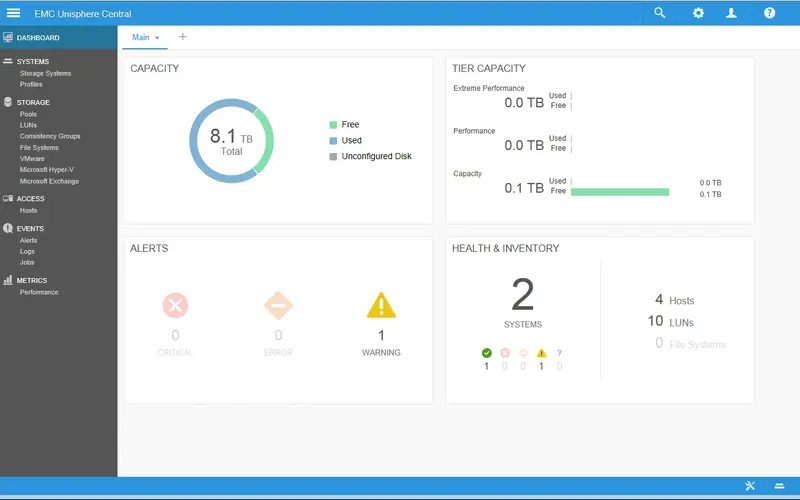Click the critical alerts red X icon
800x500 pixels.
click(x=175, y=306)
